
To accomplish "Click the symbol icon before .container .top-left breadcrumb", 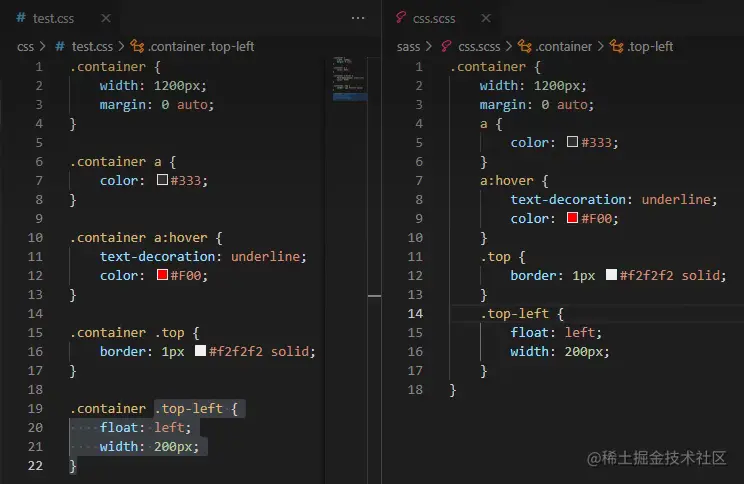I will (137, 46).
